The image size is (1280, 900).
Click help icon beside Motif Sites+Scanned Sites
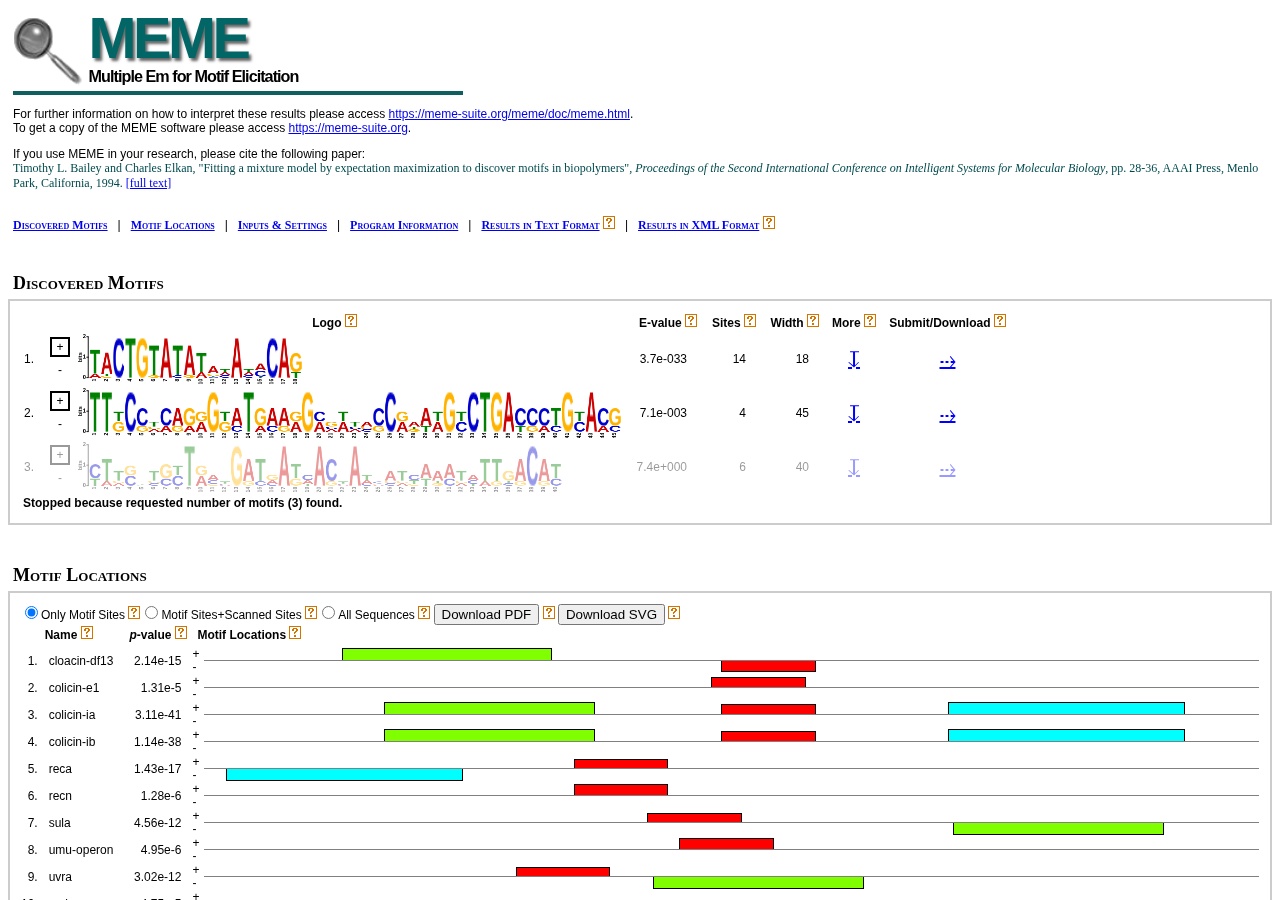[311, 613]
